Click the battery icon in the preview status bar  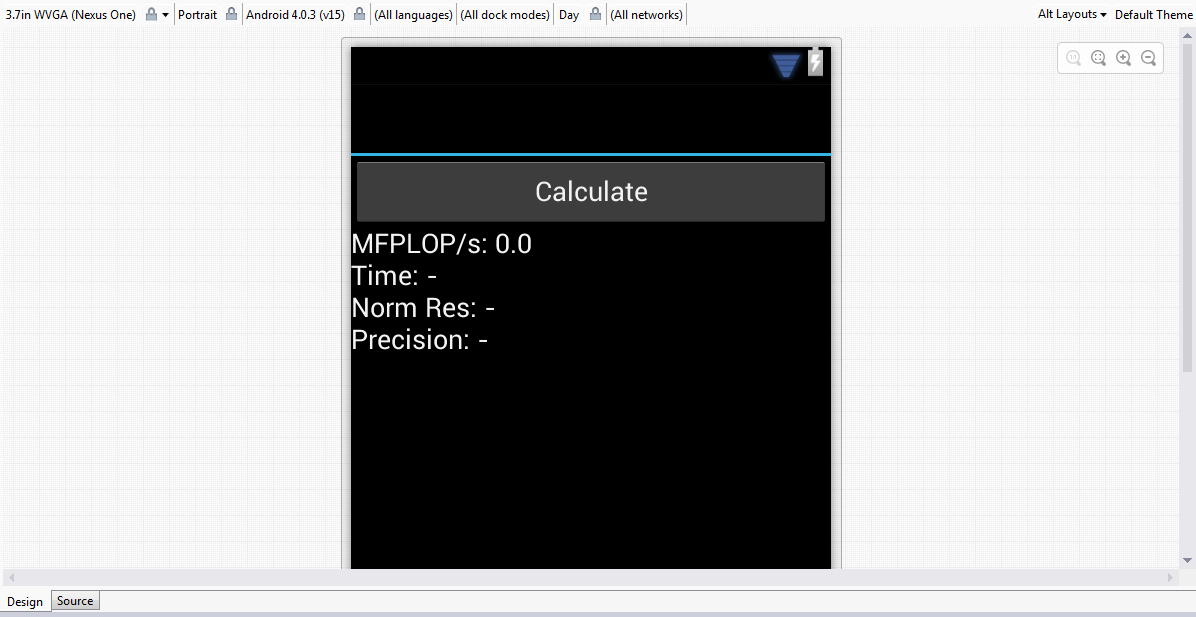(814, 62)
